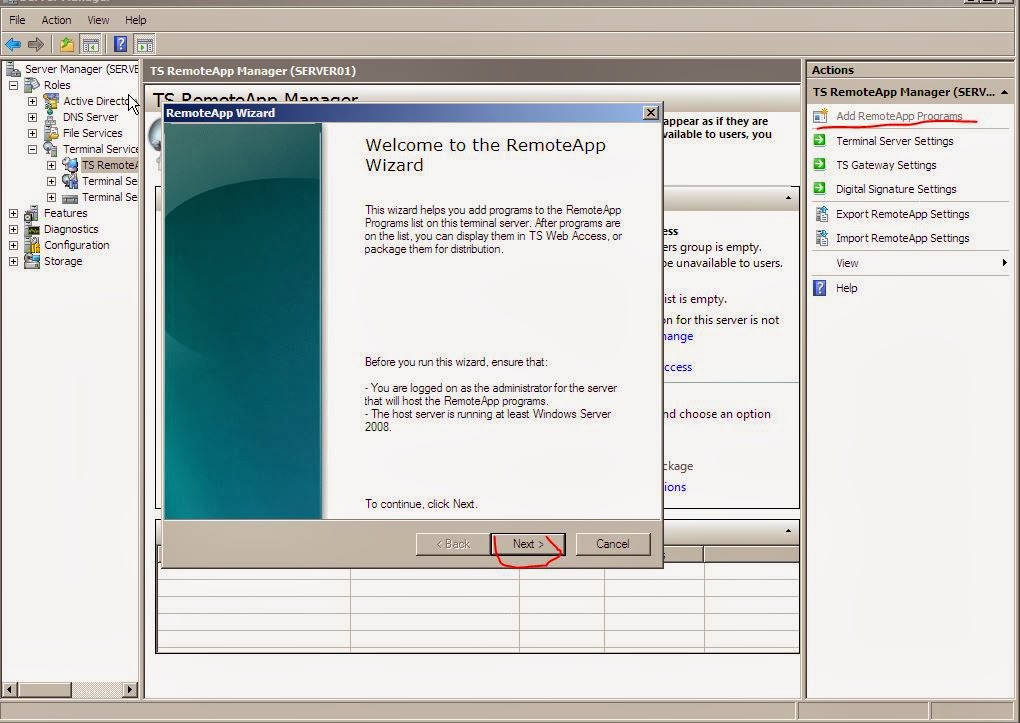
Task: Open the File menu
Action: (x=17, y=20)
